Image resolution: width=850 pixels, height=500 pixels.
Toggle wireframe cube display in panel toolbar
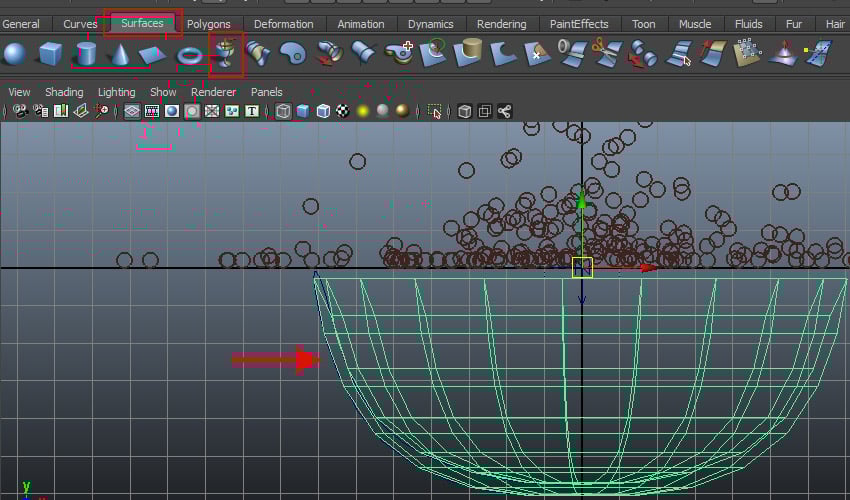coord(283,111)
